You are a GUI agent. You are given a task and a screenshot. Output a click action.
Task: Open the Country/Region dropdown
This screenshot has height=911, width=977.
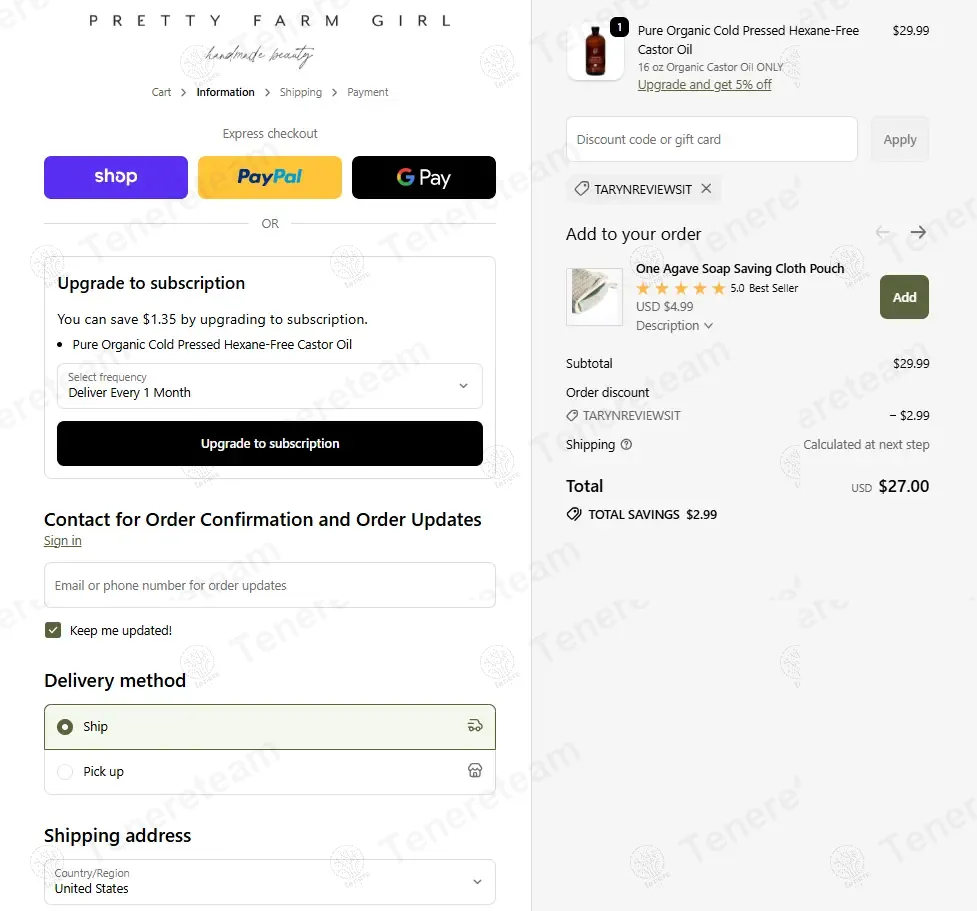270,882
